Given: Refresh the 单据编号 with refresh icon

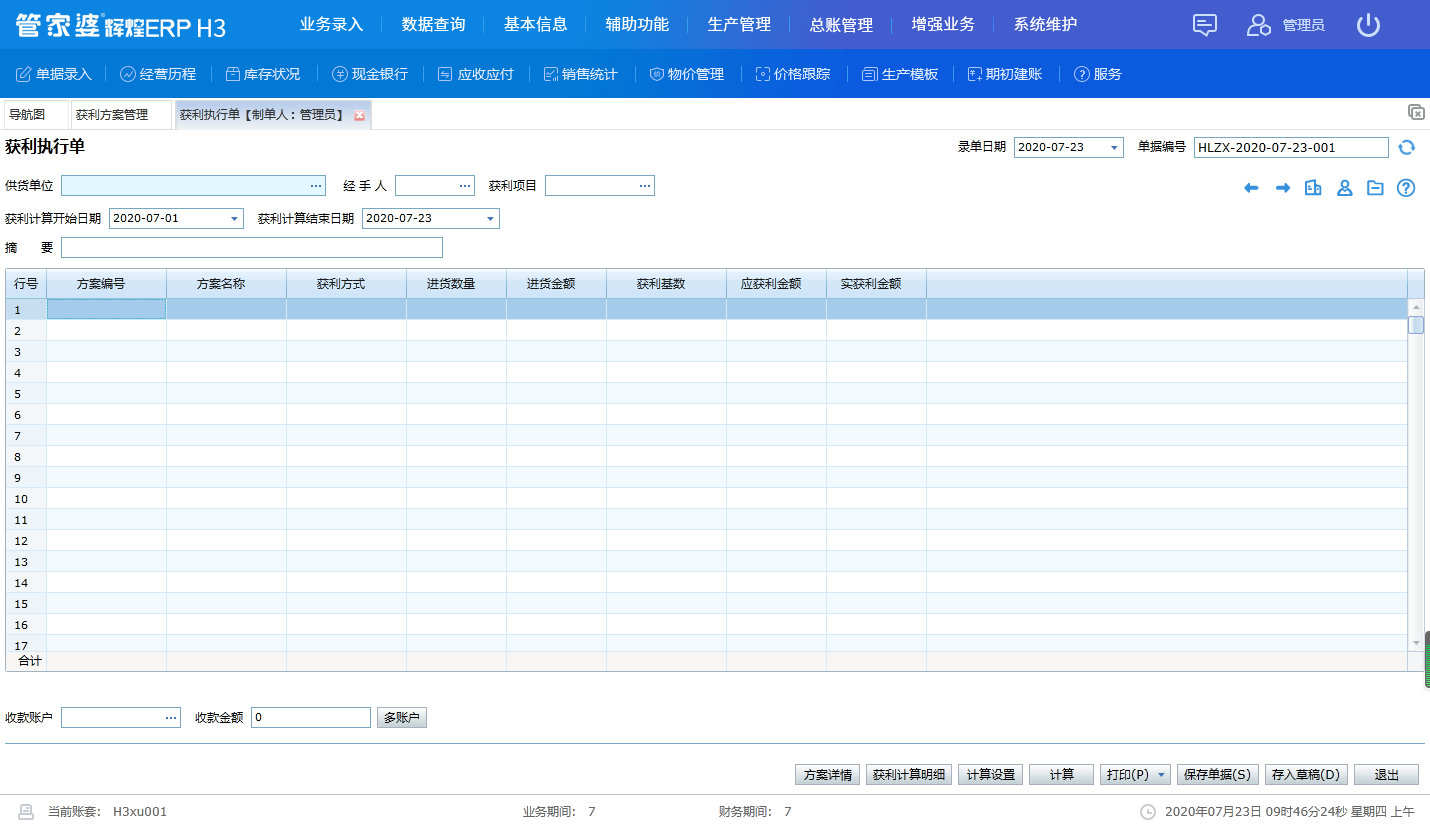Looking at the screenshot, I should [x=1407, y=147].
